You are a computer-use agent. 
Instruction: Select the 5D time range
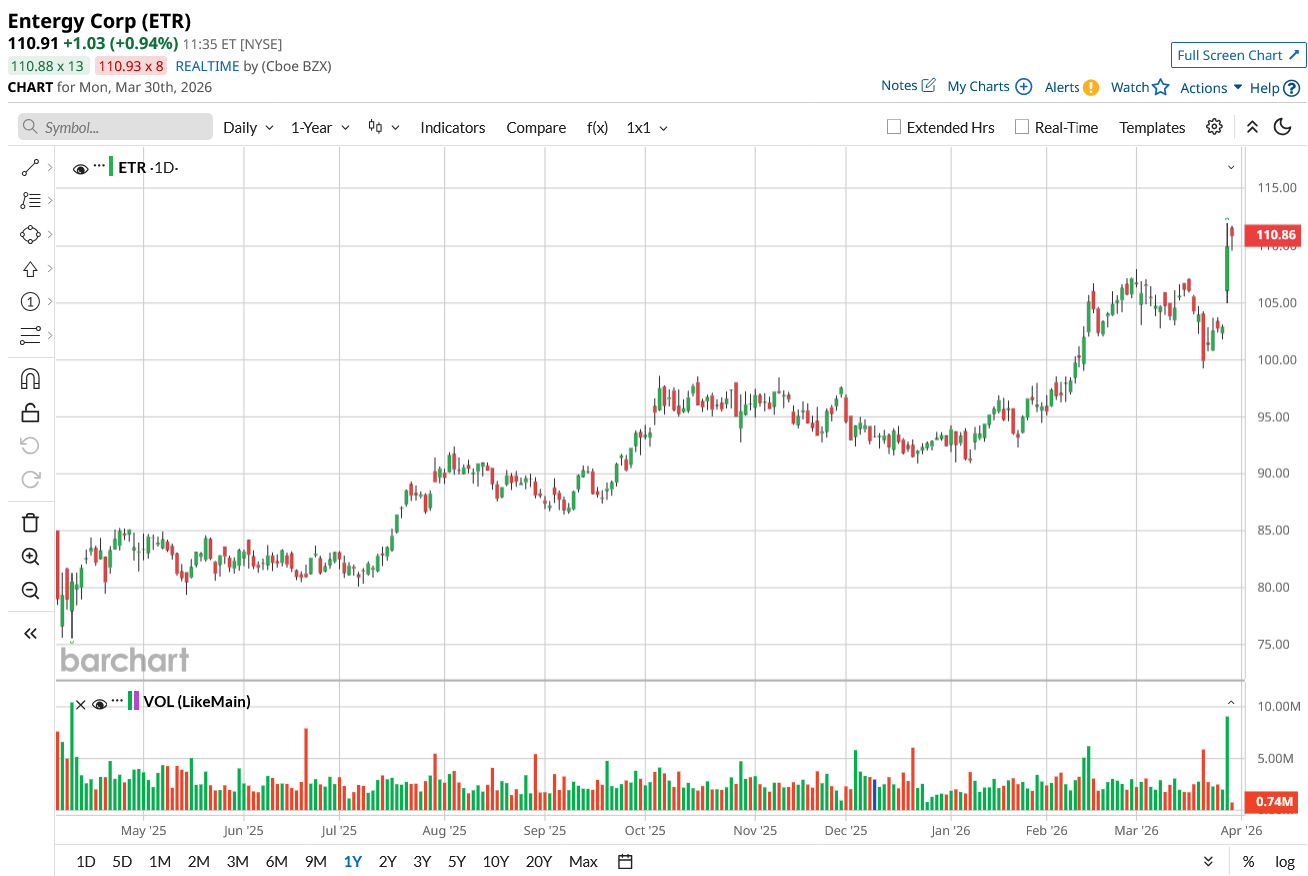(x=122, y=861)
